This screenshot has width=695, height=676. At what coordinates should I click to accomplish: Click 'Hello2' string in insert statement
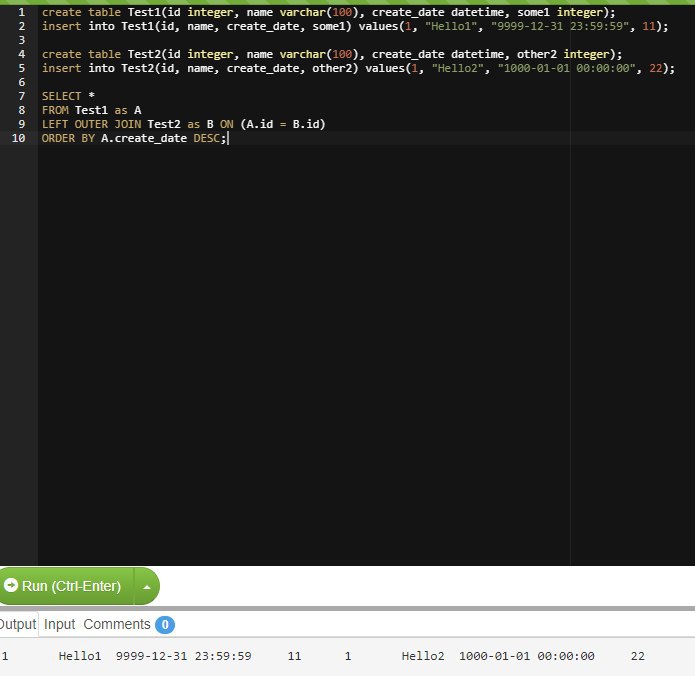457,68
